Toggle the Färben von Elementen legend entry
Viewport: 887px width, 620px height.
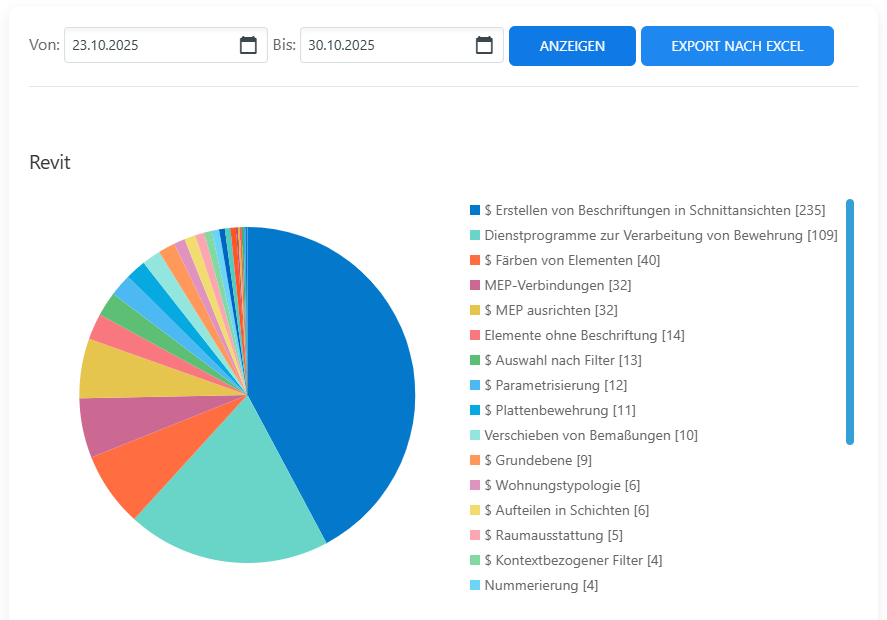[571, 260]
